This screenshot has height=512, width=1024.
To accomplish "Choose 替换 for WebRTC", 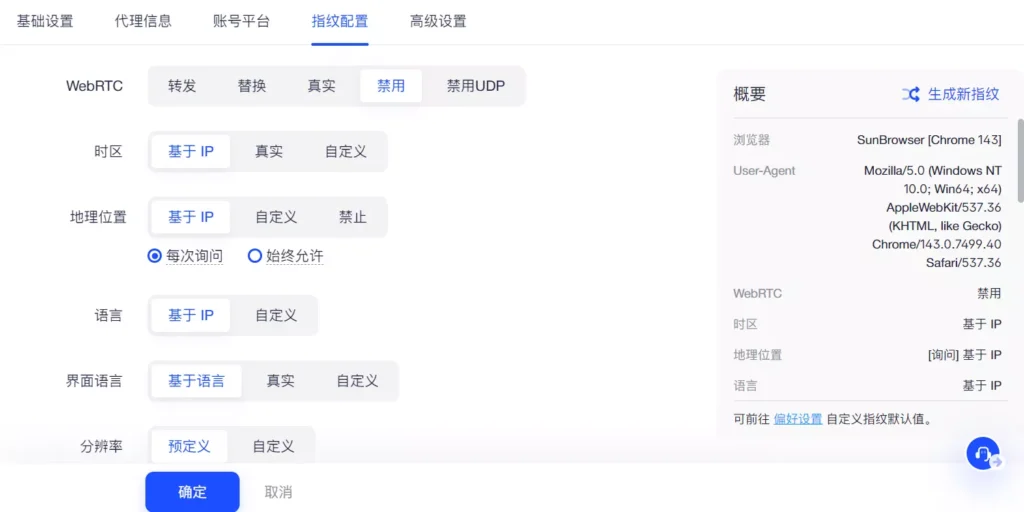I will tap(252, 86).
